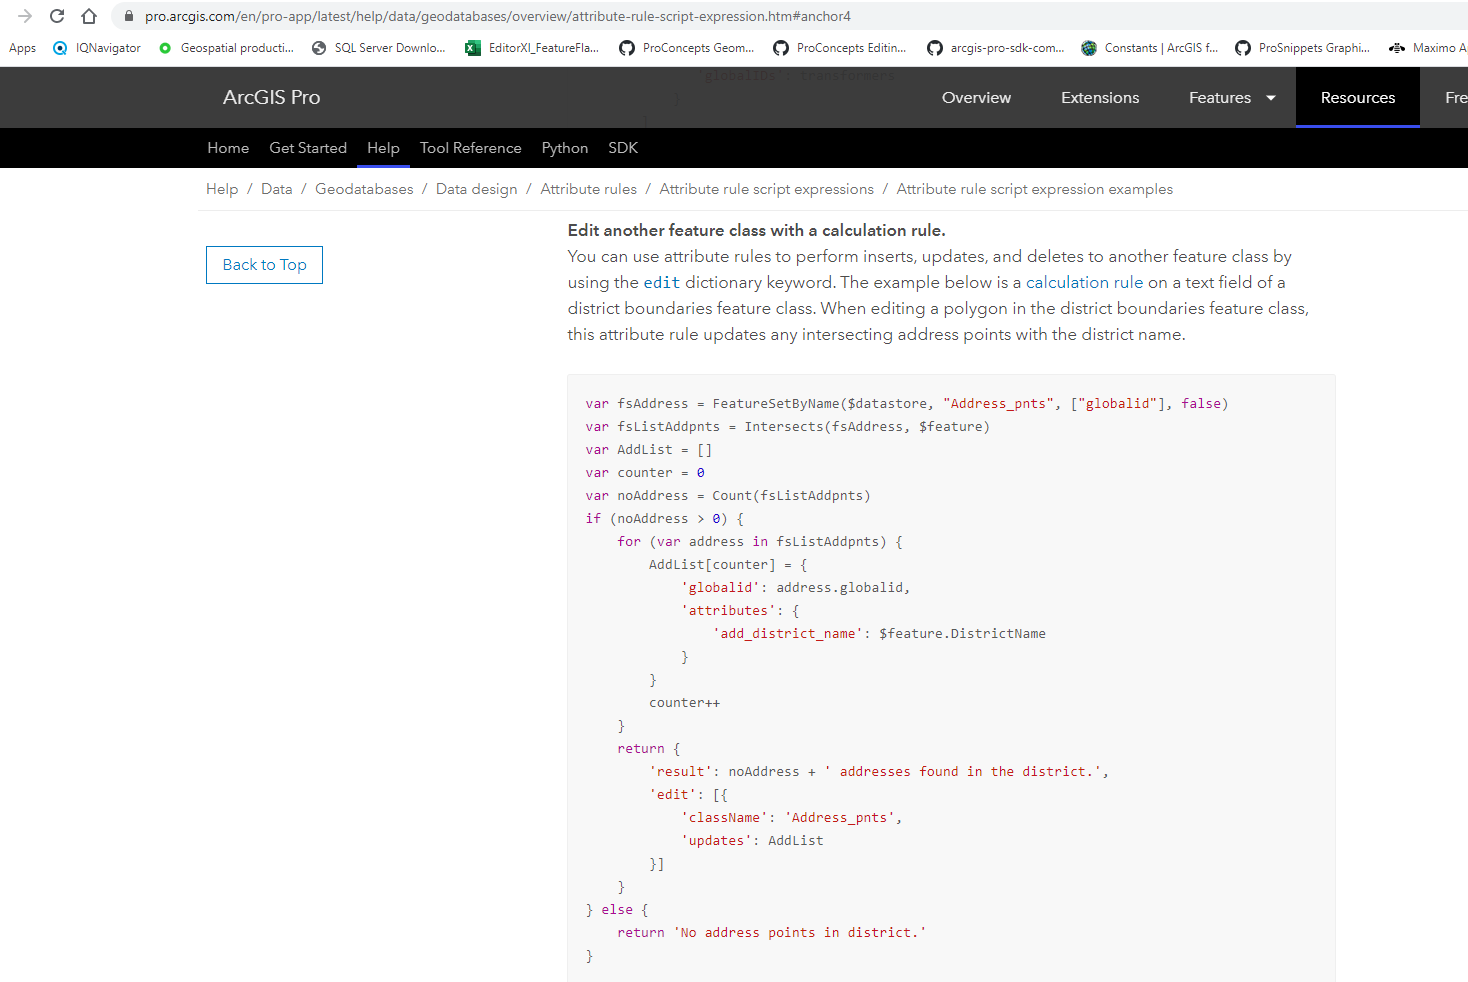
Task: Switch to the Python tab
Action: point(564,148)
